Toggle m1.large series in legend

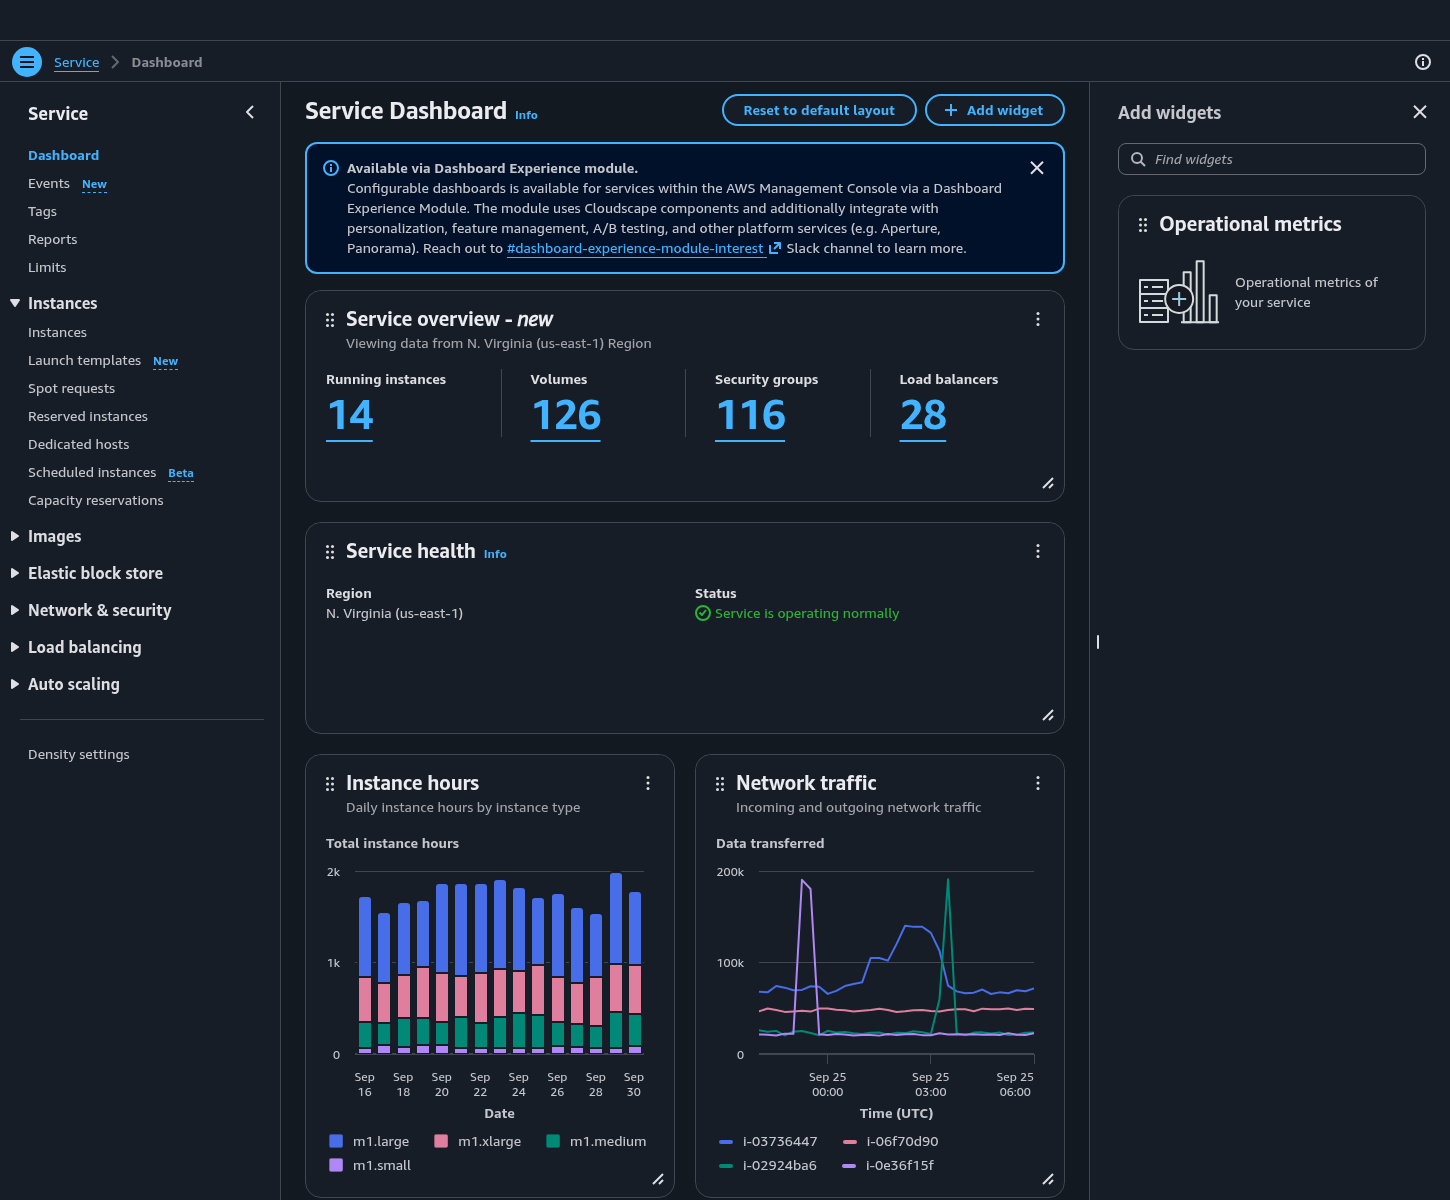coord(369,1141)
